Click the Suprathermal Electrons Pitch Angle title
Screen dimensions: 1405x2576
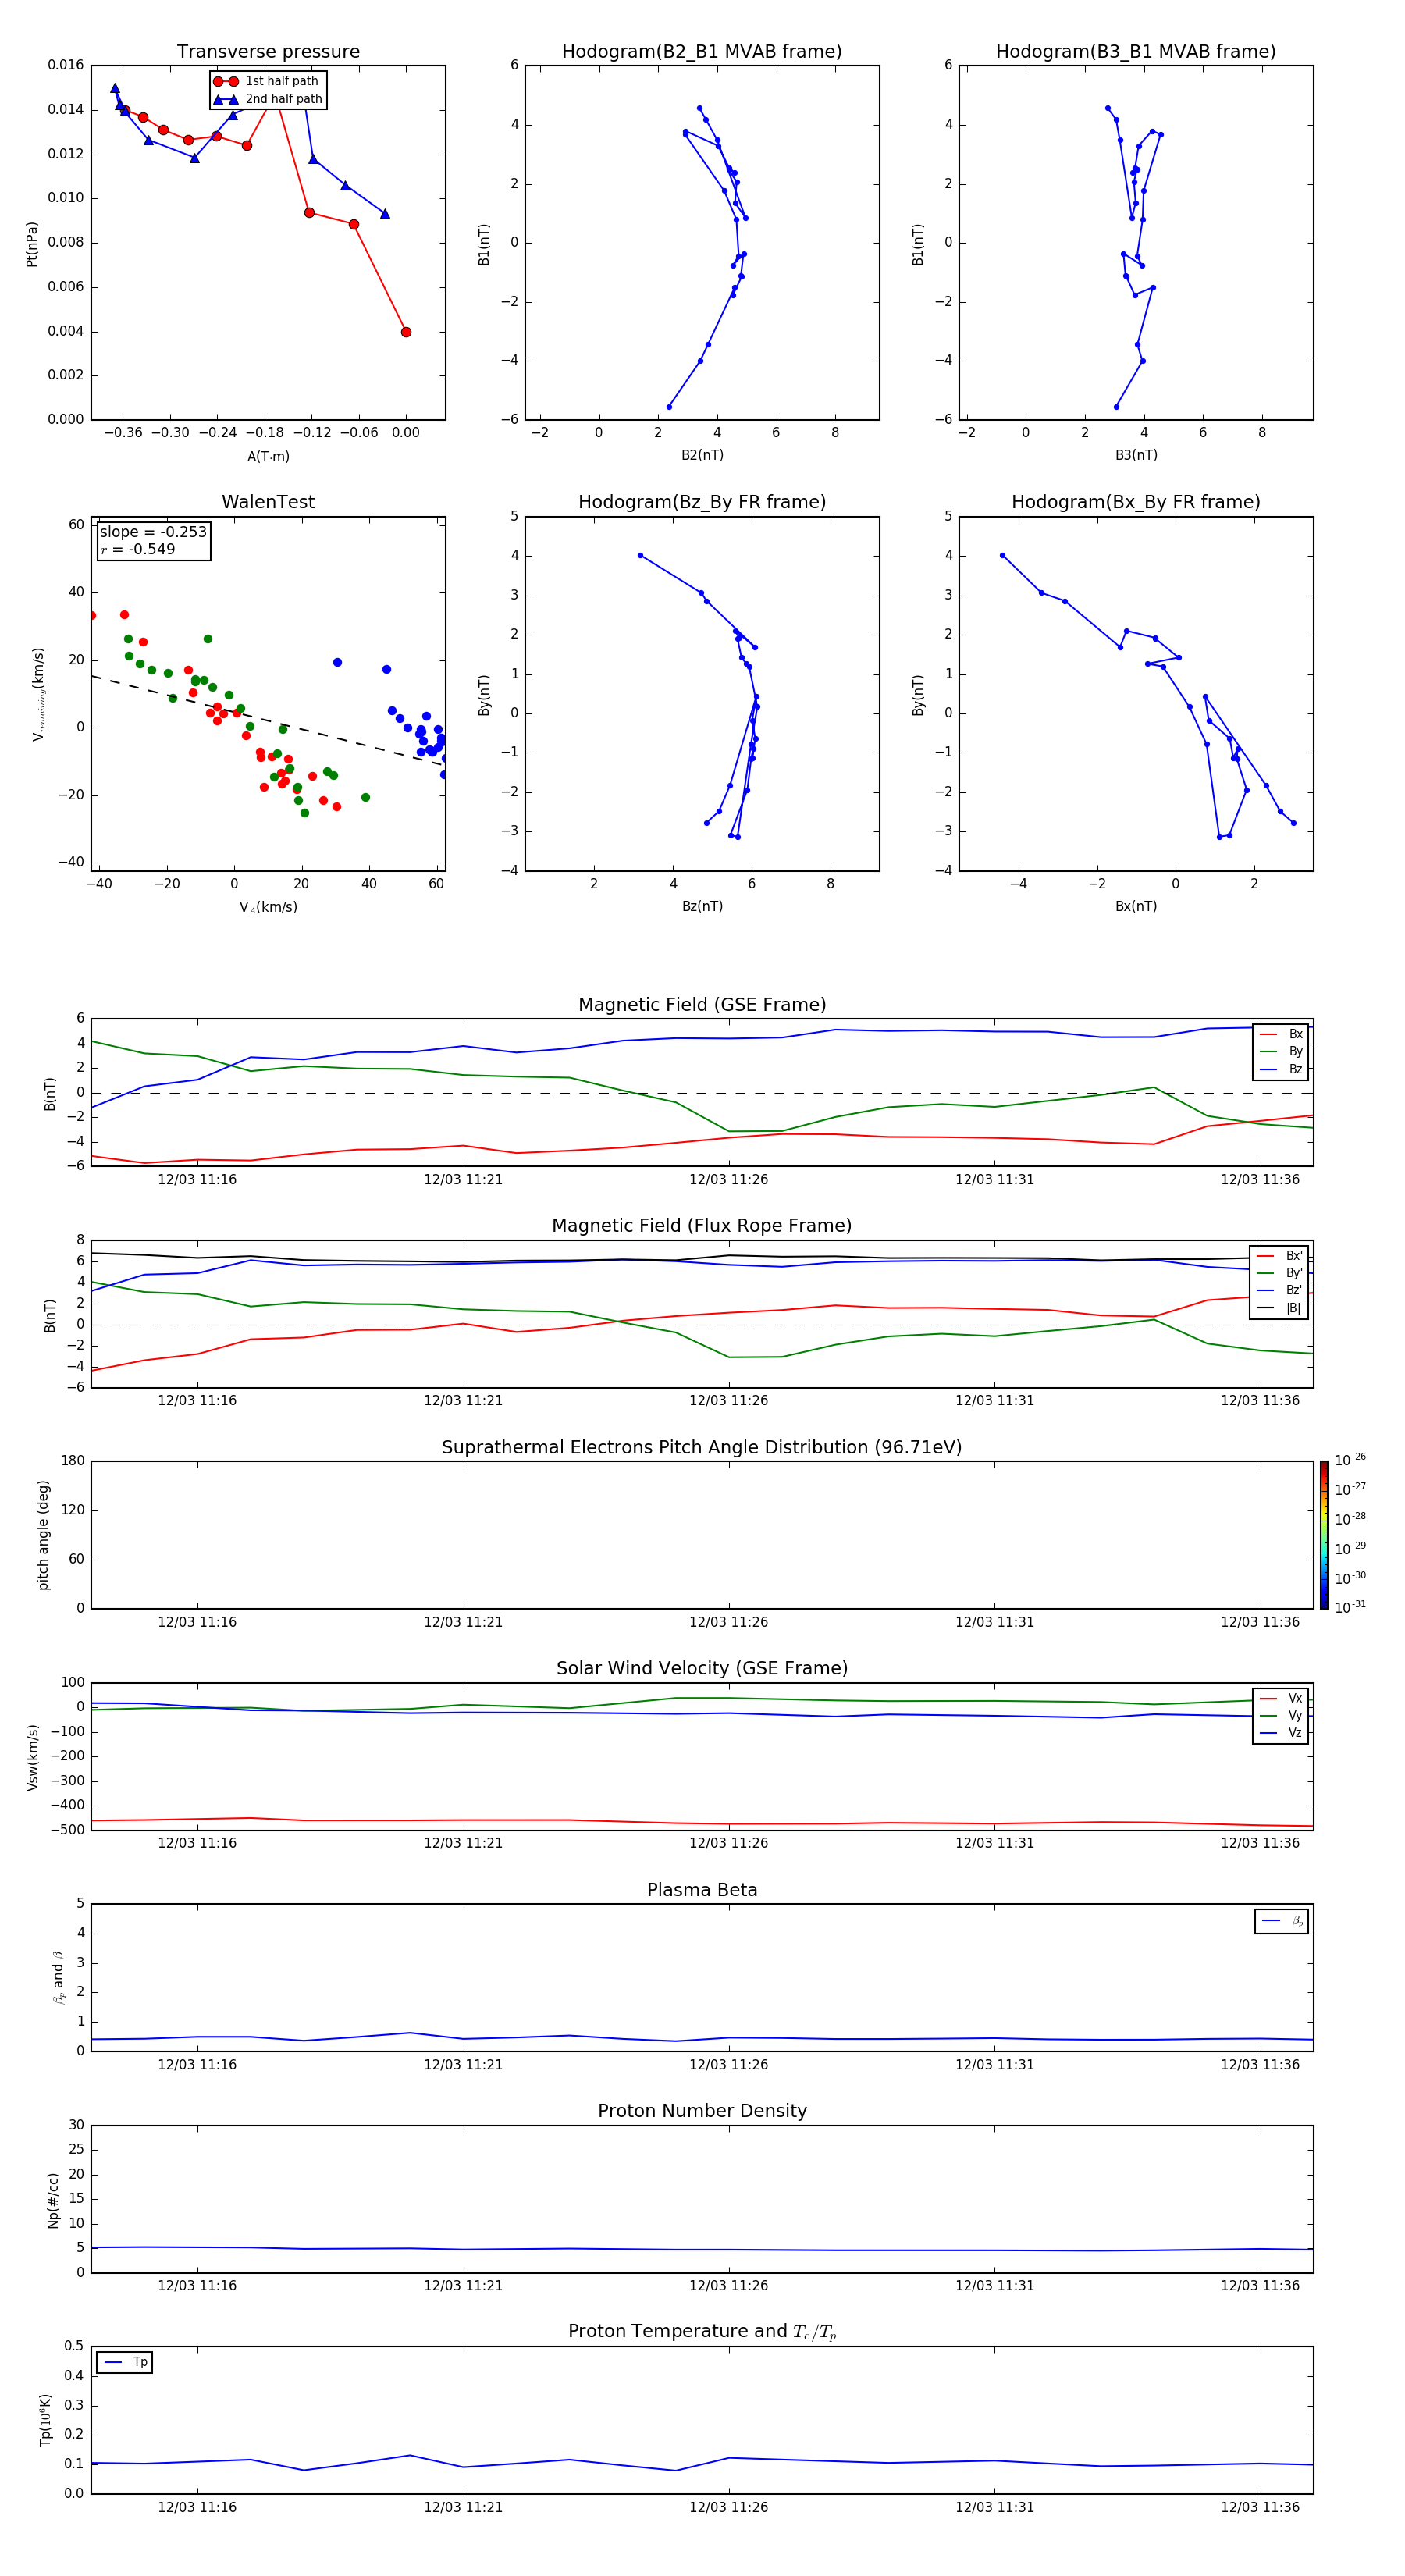702,1448
